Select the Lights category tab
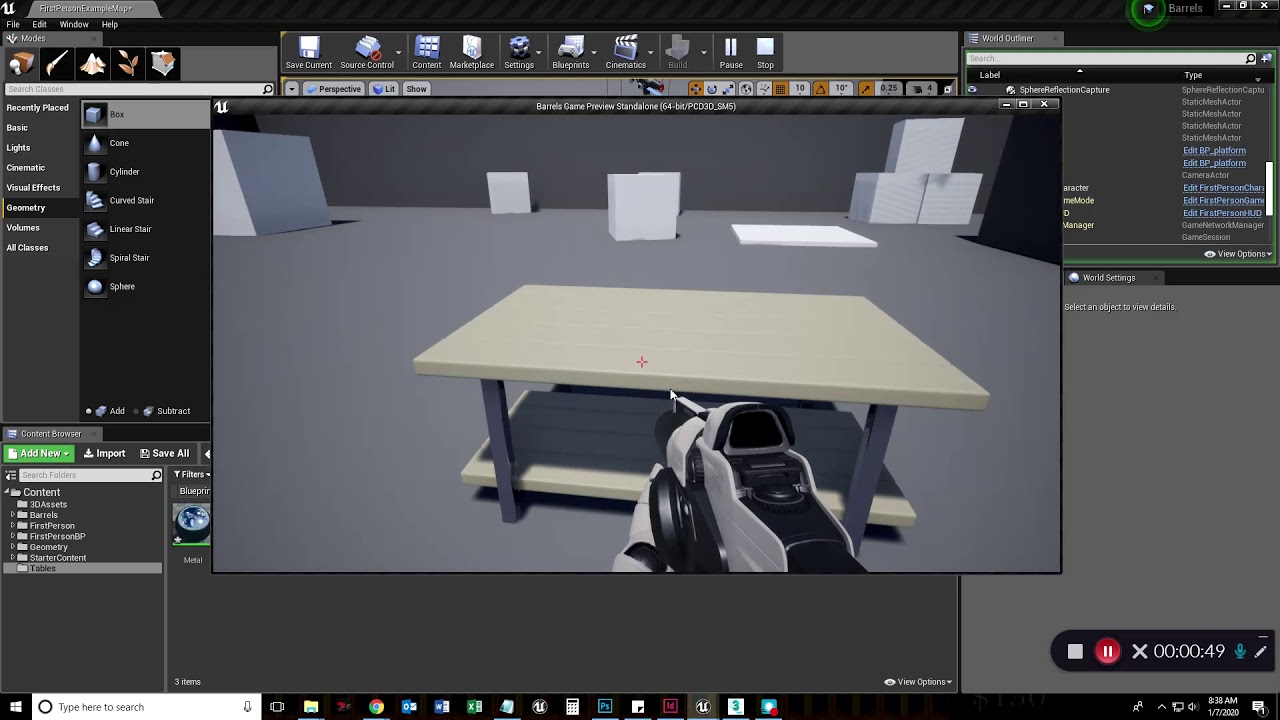This screenshot has width=1280, height=720. point(19,148)
